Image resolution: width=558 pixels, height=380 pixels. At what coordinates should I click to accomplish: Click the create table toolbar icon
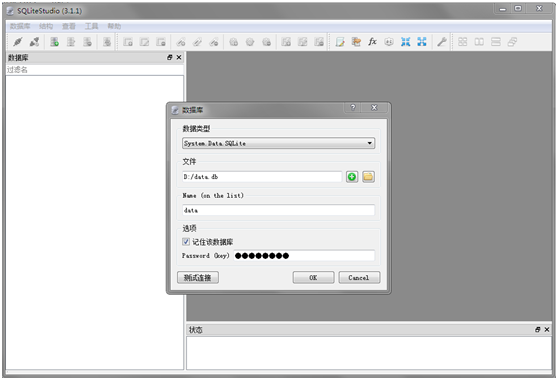click(128, 42)
